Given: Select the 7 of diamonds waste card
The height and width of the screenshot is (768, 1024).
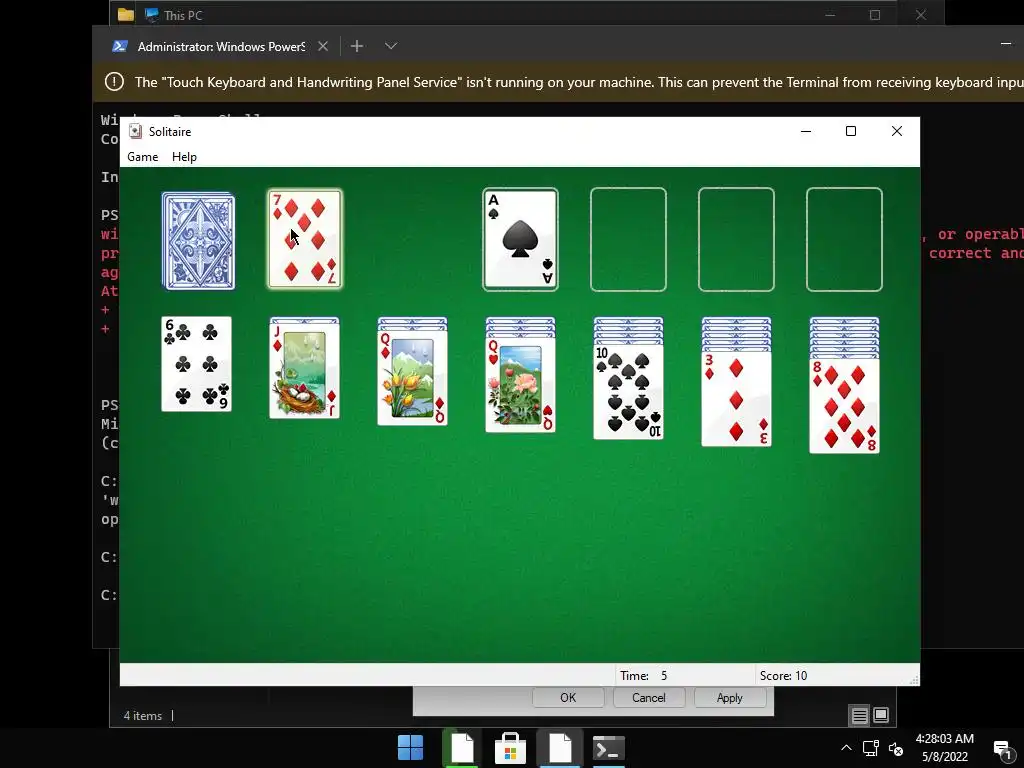Looking at the screenshot, I should click(305, 239).
